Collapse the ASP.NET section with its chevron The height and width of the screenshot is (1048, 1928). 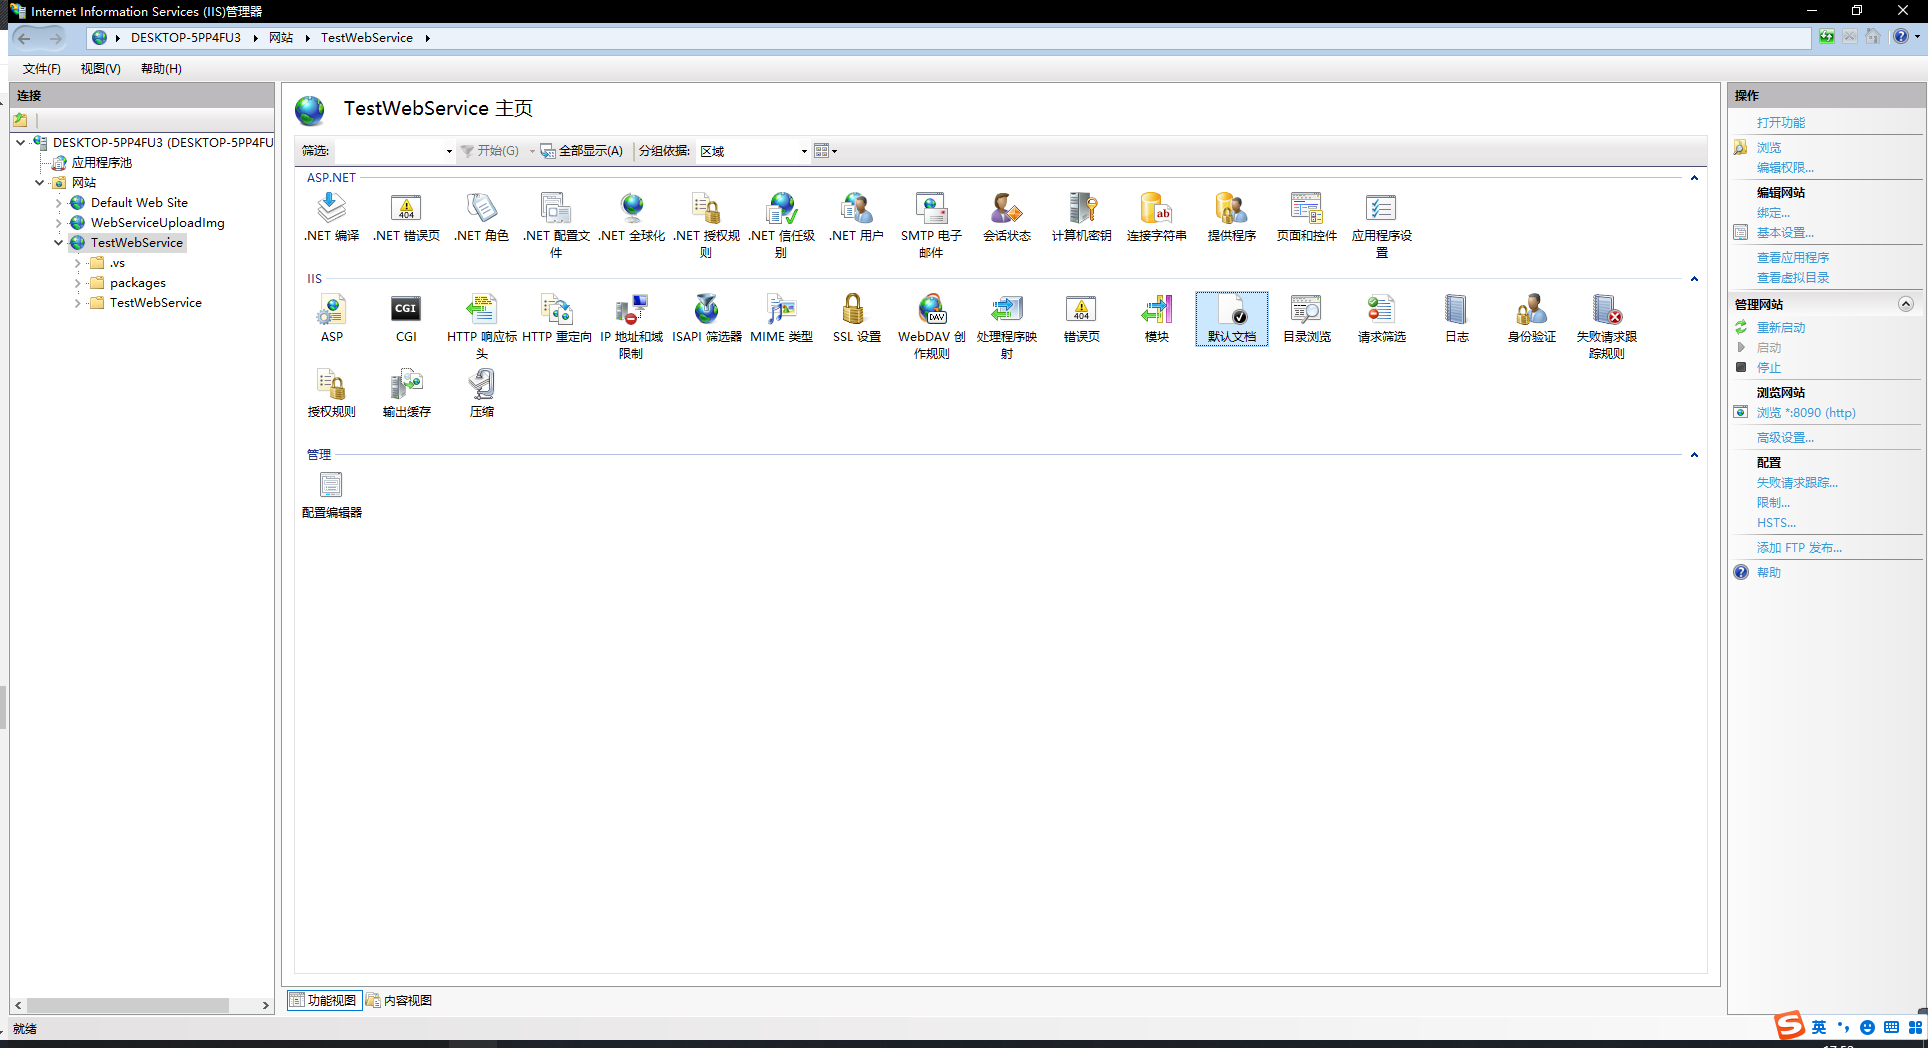[x=1693, y=178]
